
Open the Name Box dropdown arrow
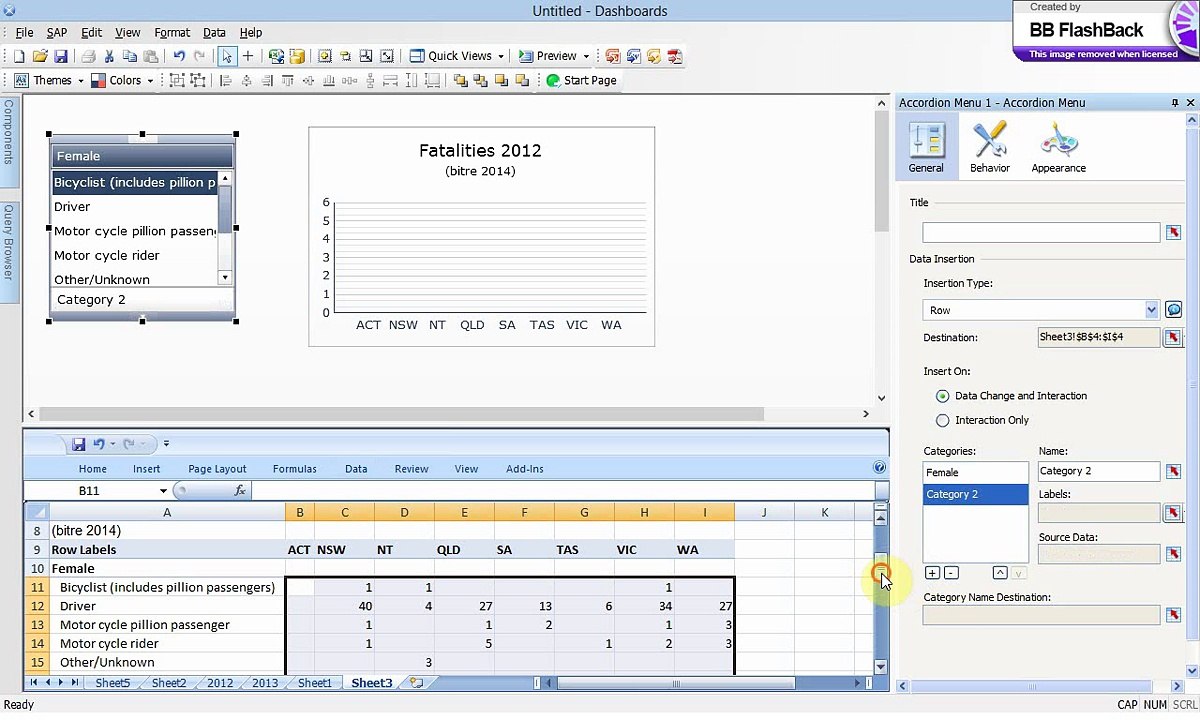click(163, 491)
